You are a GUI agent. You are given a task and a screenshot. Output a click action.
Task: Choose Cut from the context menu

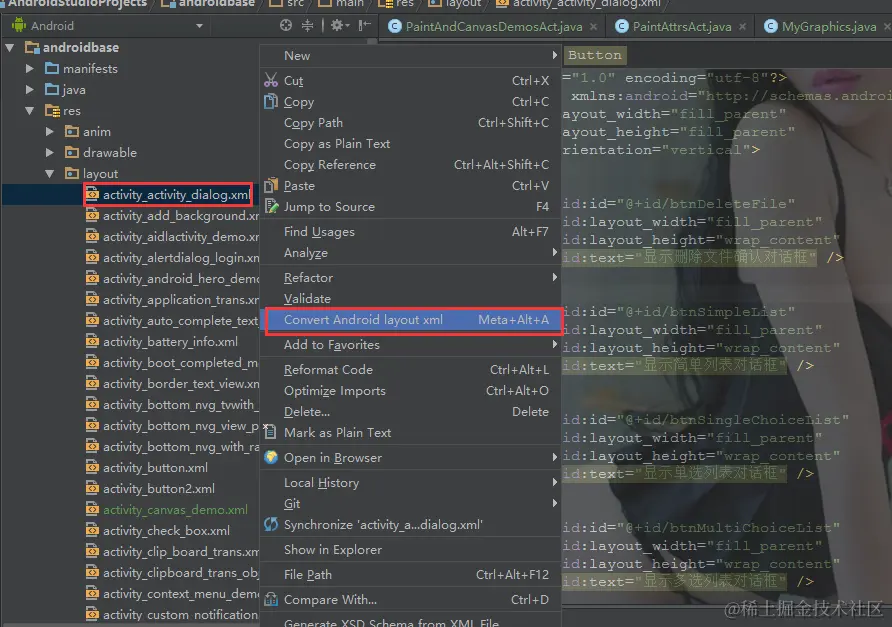(411, 81)
